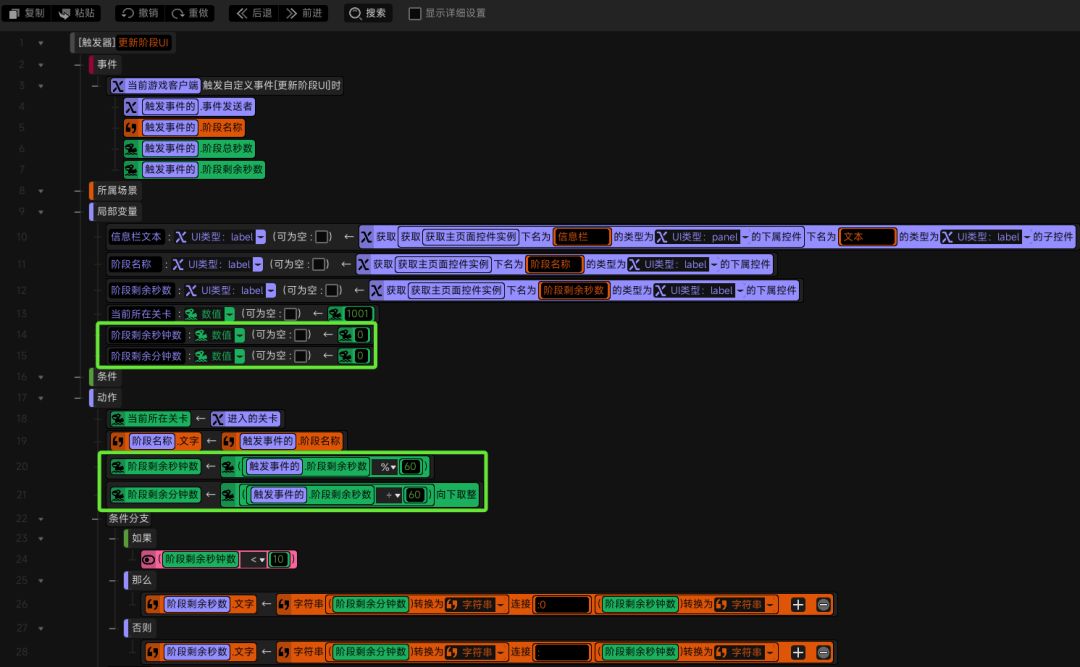Click the plus icon on row 26
1080x667 pixels.
(x=798, y=604)
